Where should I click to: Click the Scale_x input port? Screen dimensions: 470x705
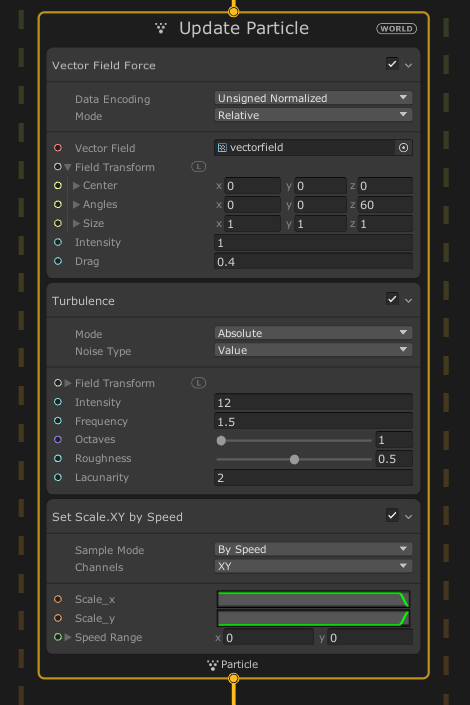58,599
